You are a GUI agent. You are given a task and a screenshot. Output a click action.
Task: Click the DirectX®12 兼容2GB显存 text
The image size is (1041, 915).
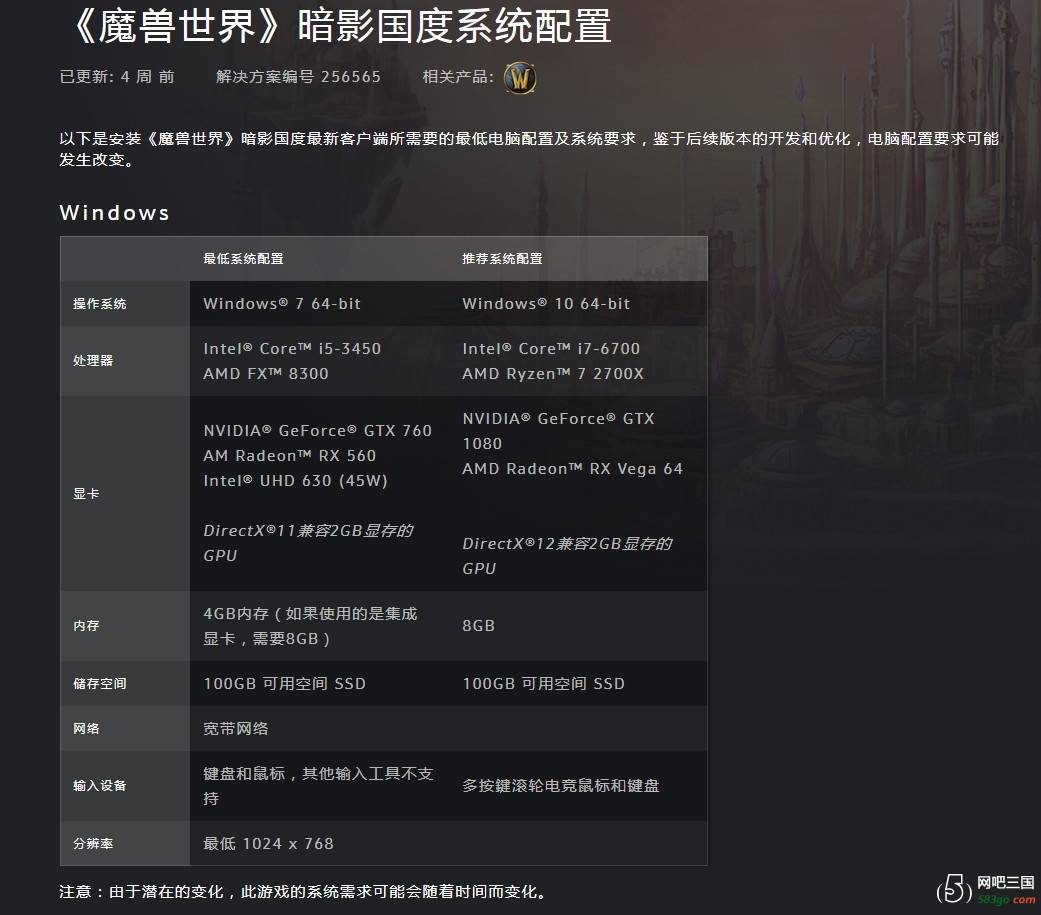(567, 556)
